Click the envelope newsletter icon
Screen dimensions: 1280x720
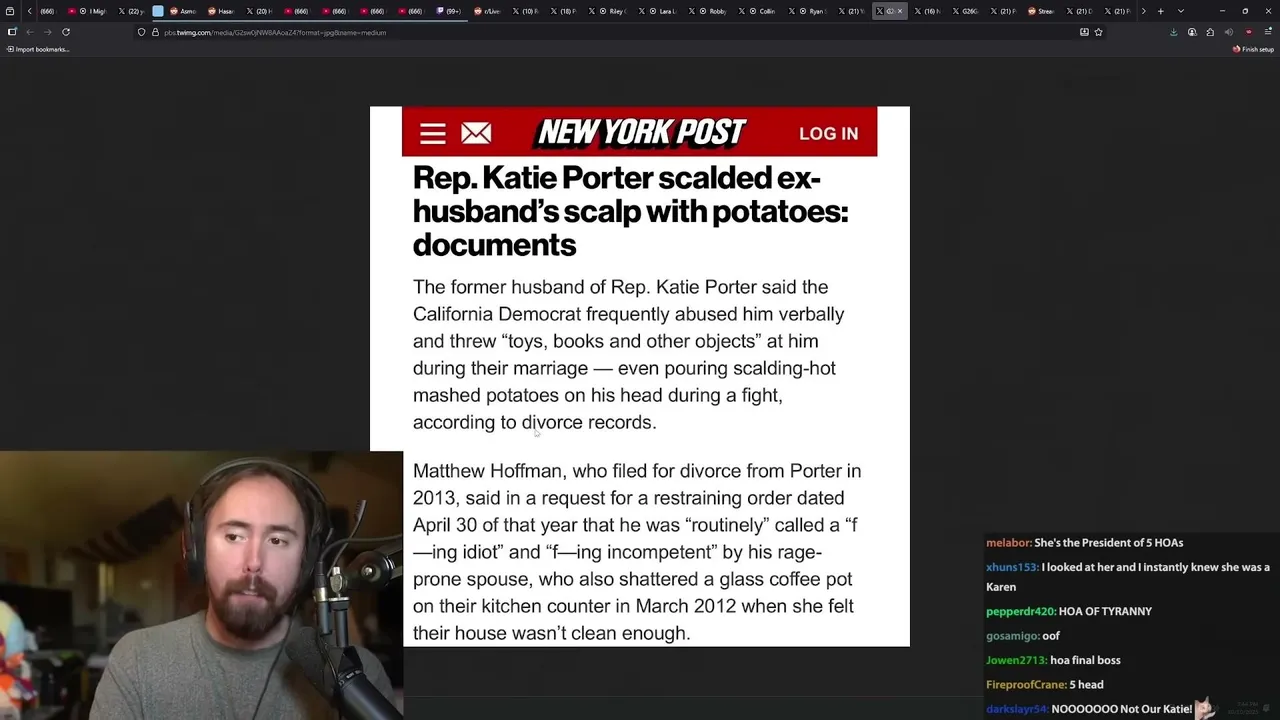476,133
